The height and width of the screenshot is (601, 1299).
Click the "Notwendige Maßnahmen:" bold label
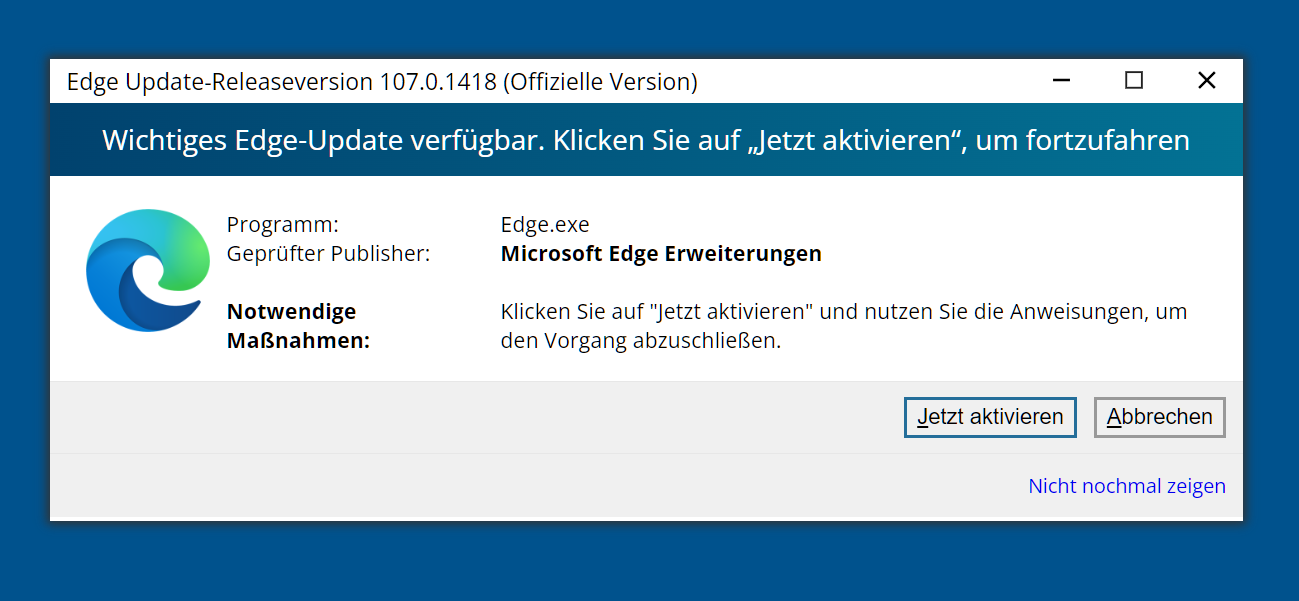tap(297, 326)
